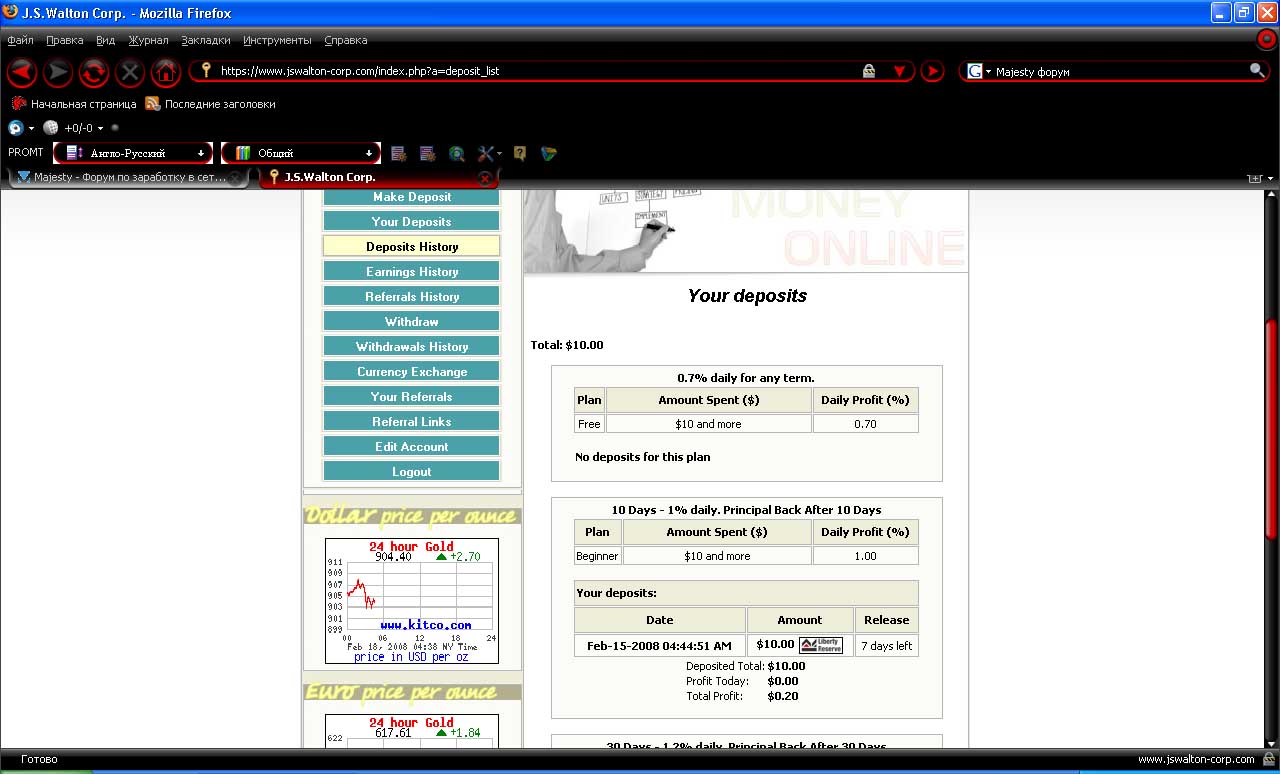Go to the Home page icon
This screenshot has width=1280, height=774.
[166, 72]
